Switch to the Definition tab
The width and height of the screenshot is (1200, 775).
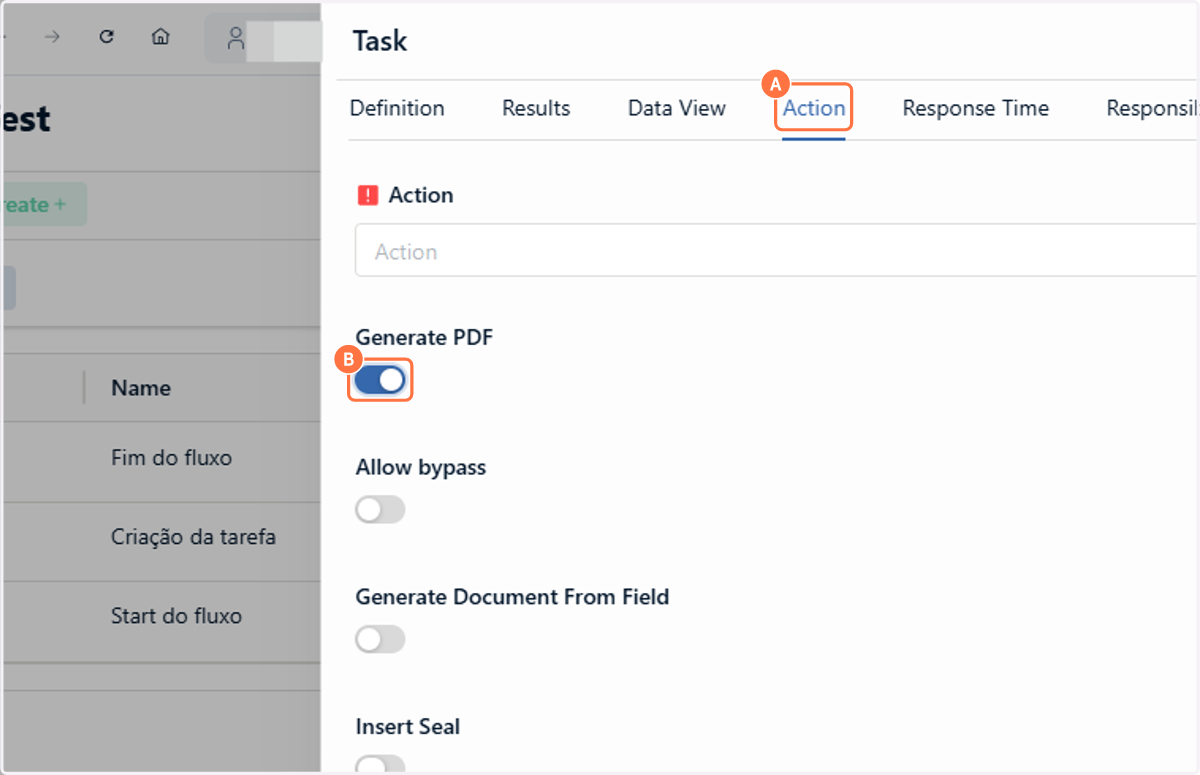click(x=397, y=108)
